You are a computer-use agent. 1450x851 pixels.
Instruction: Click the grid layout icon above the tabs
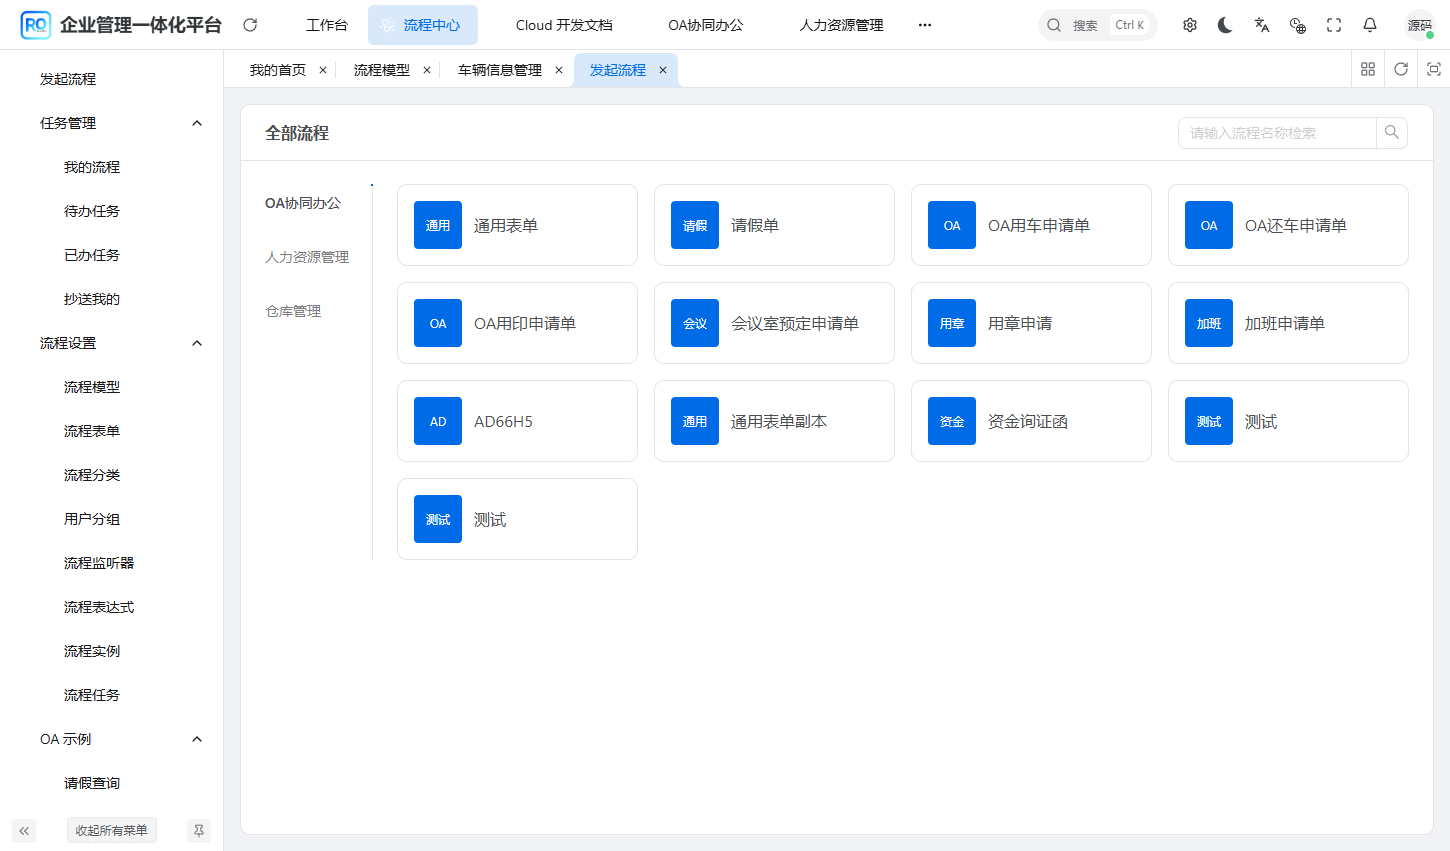(1368, 69)
